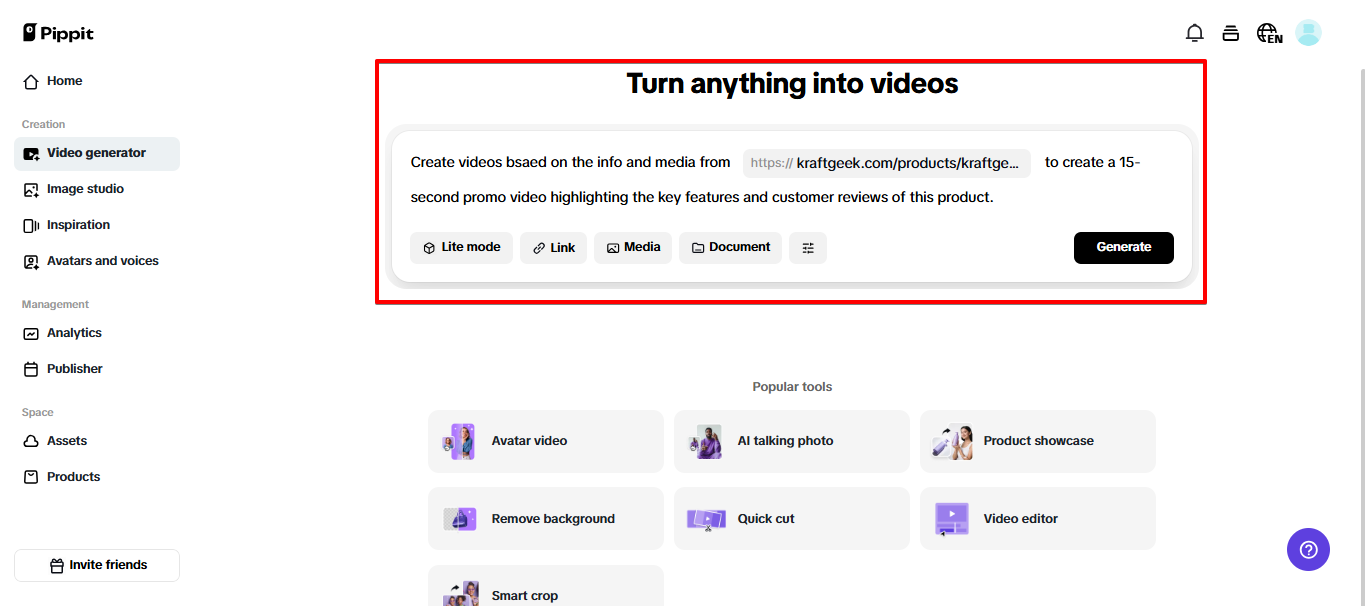1365x606 pixels.
Task: Open Inspiration from the sidebar
Action: 78,225
